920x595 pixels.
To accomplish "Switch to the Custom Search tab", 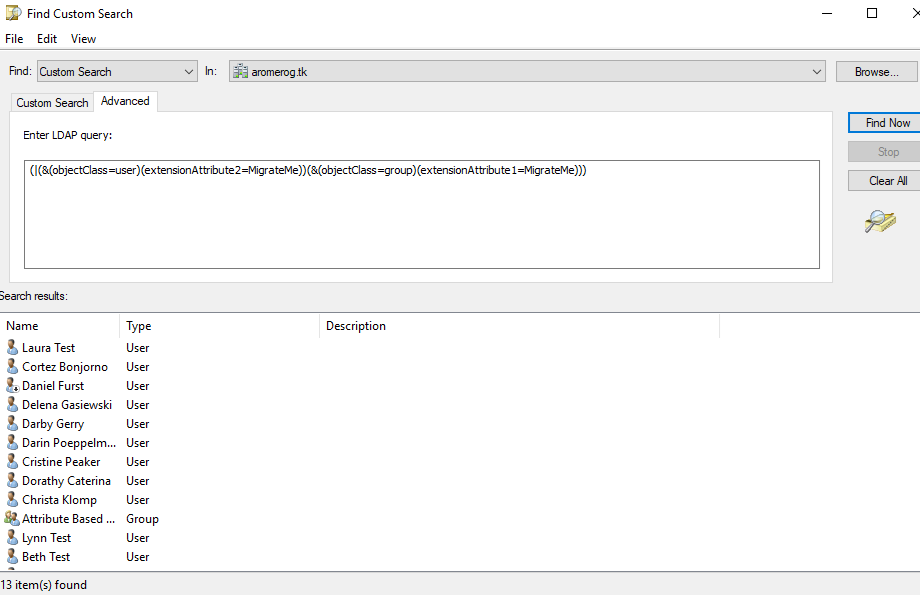I will [52, 103].
